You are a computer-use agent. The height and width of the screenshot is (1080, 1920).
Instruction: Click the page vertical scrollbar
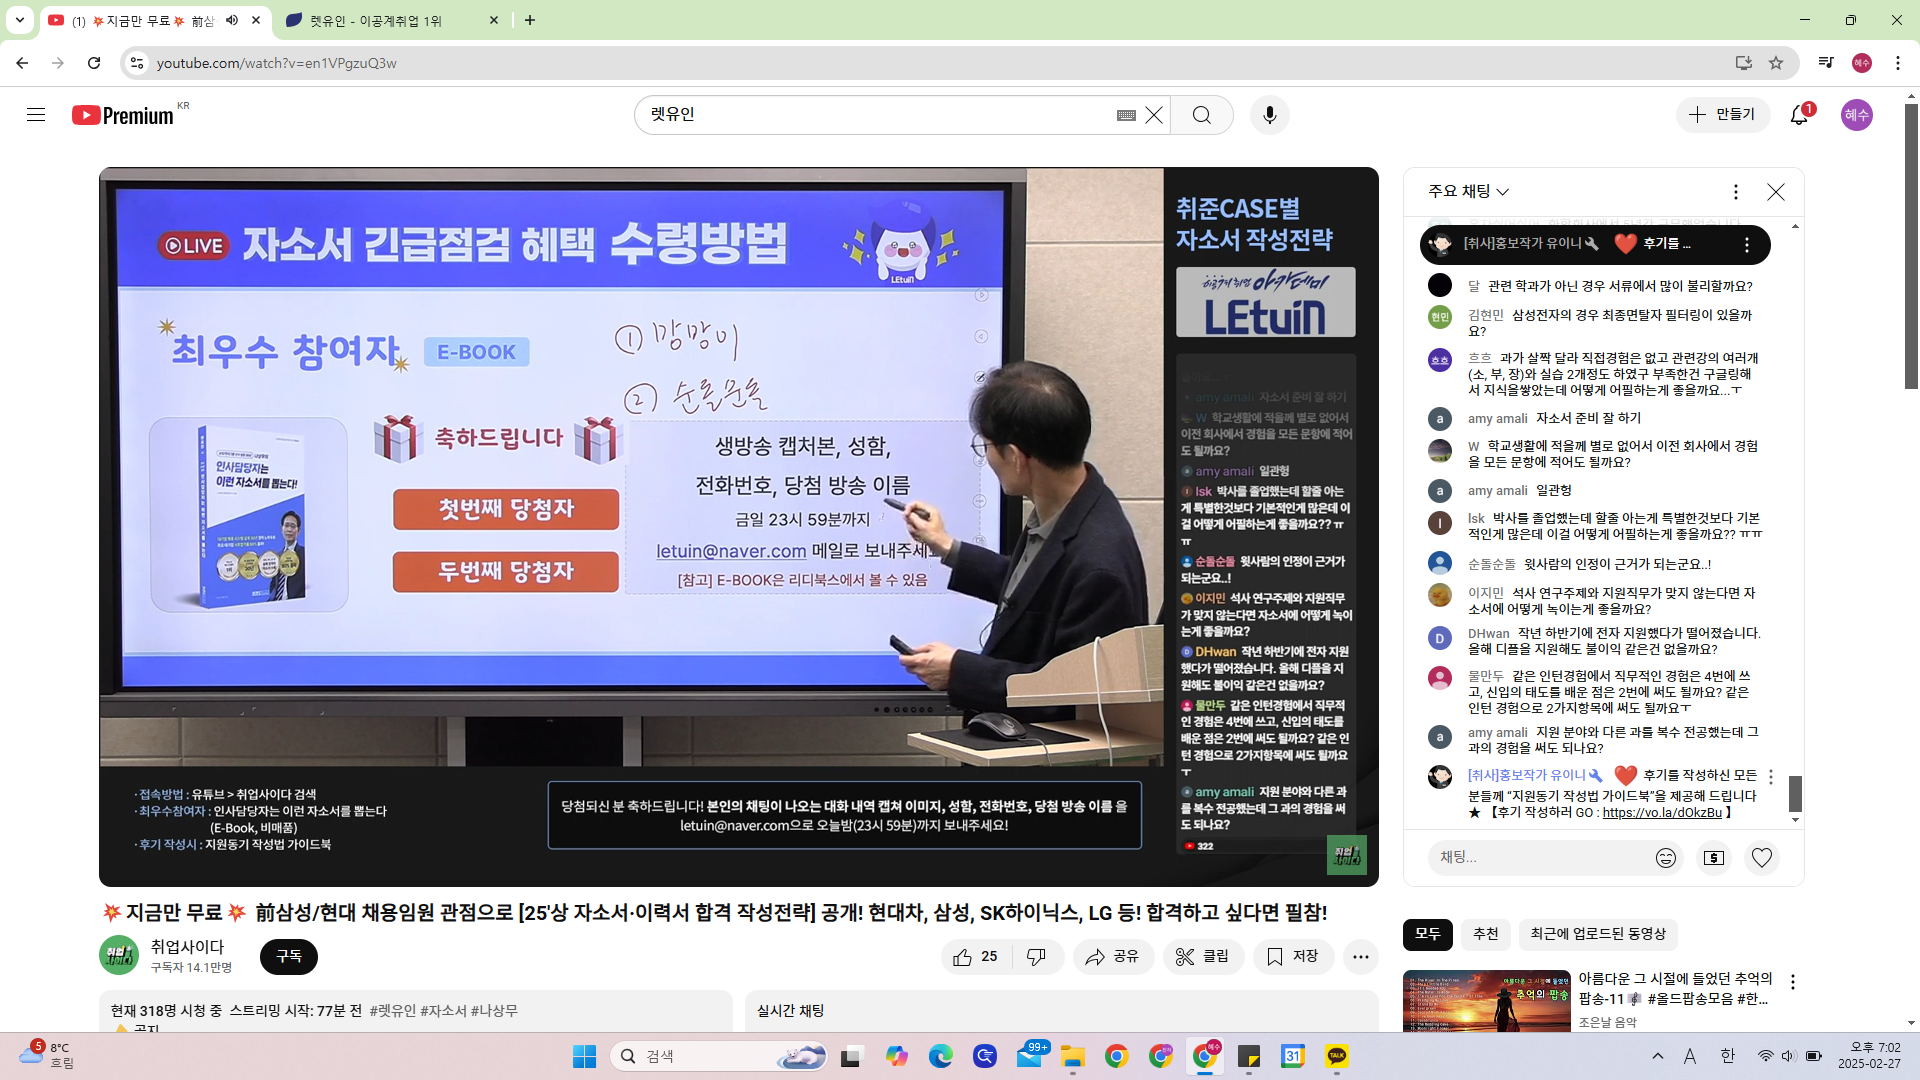[x=1912, y=245]
